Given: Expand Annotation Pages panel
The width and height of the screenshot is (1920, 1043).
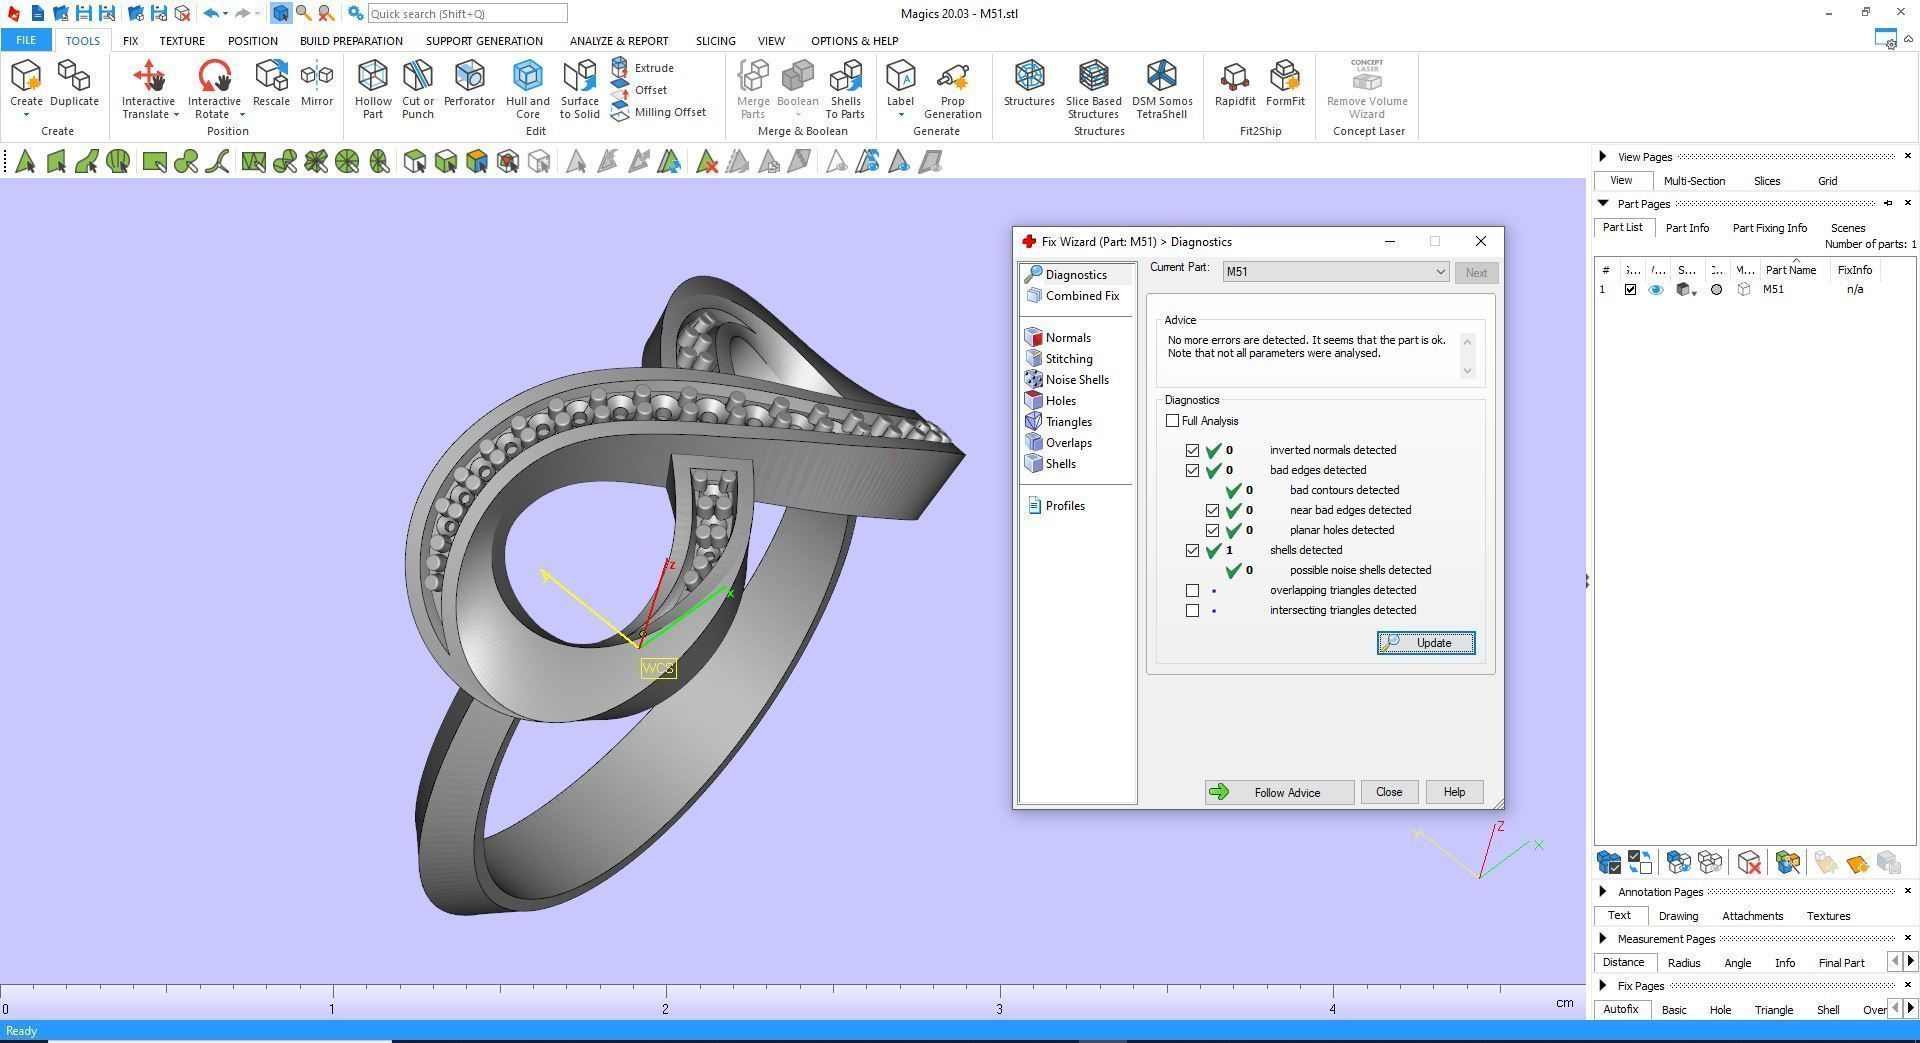Looking at the screenshot, I should (x=1603, y=892).
